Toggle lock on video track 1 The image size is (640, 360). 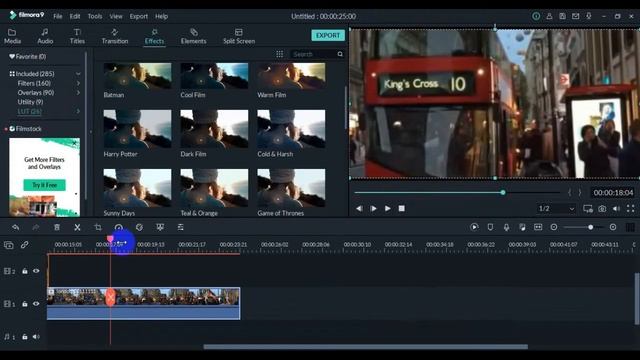pyautogui.click(x=25, y=304)
